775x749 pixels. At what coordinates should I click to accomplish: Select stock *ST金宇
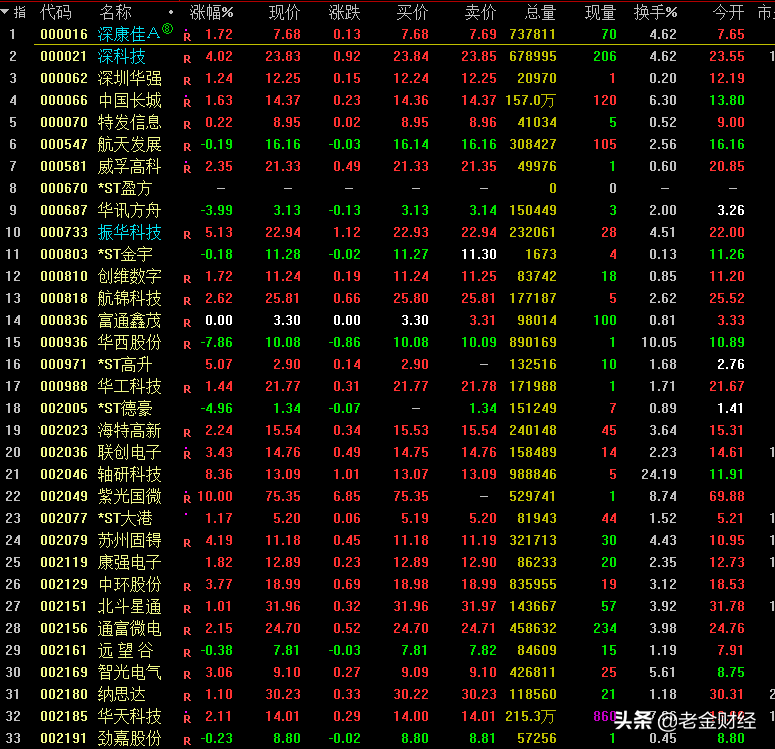coord(125,254)
